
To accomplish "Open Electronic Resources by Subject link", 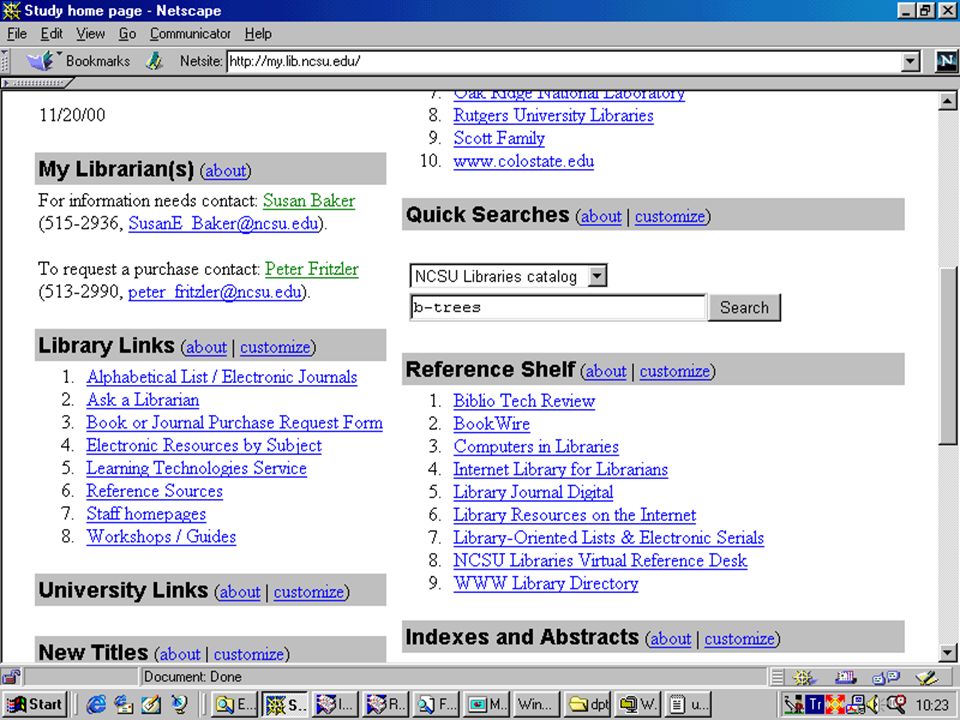I will (204, 445).
